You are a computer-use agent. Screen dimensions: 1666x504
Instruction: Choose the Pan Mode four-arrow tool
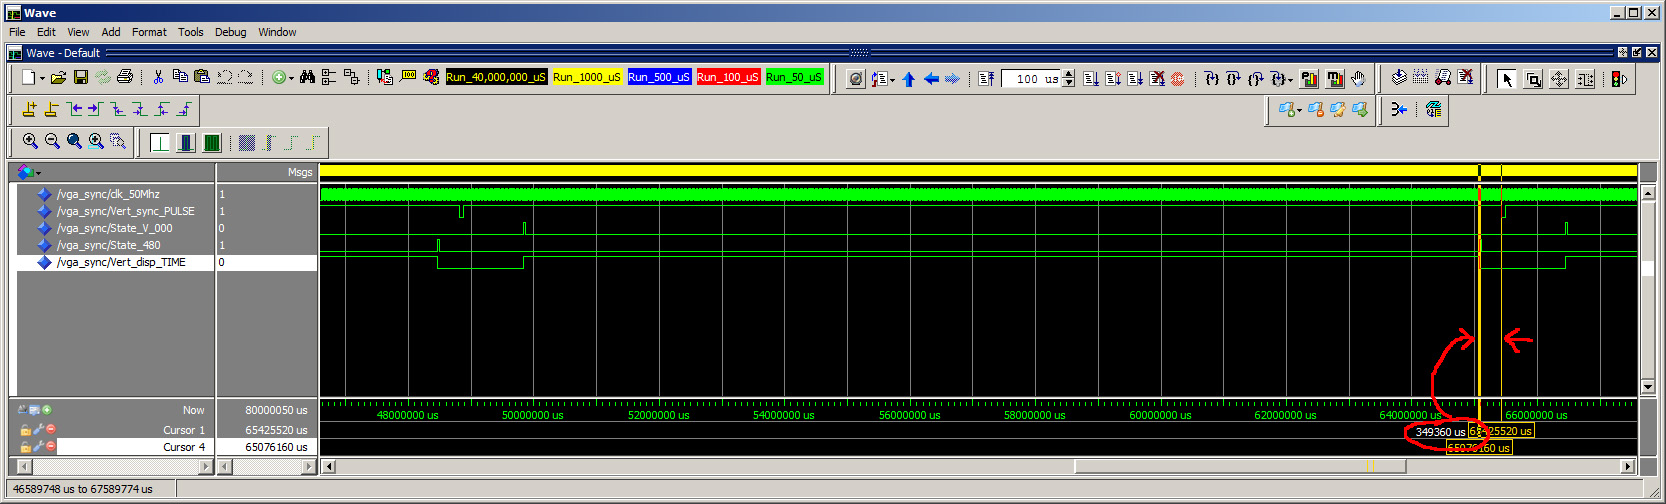point(1559,79)
